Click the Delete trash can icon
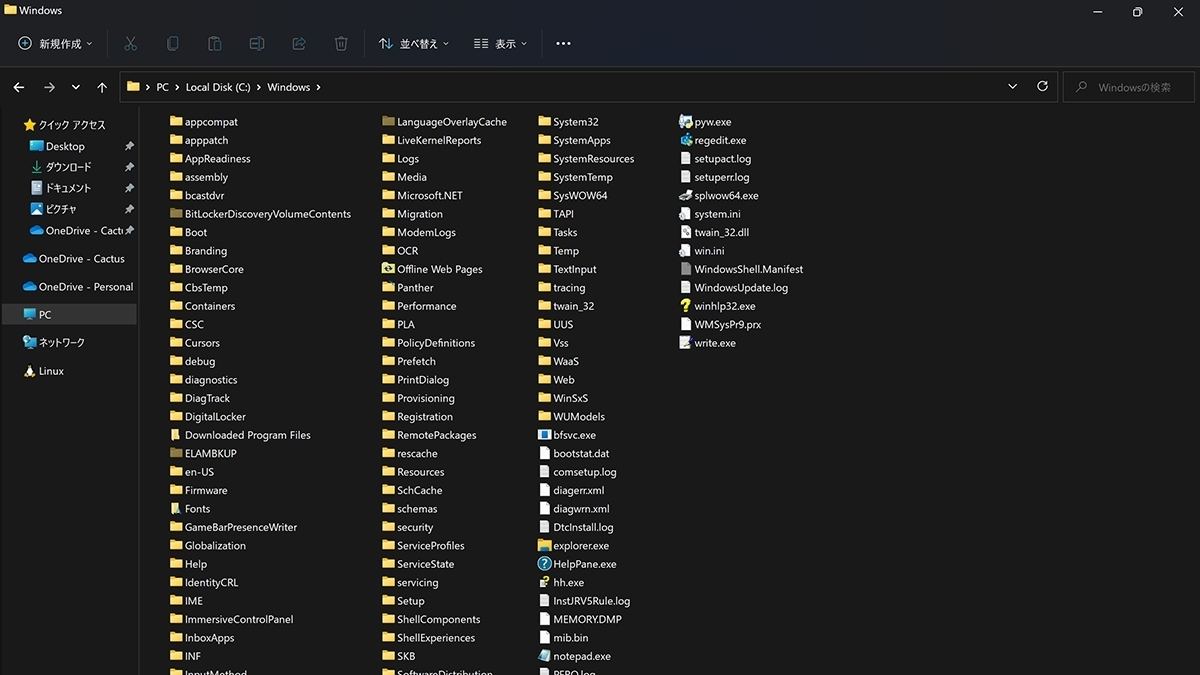 [x=341, y=44]
